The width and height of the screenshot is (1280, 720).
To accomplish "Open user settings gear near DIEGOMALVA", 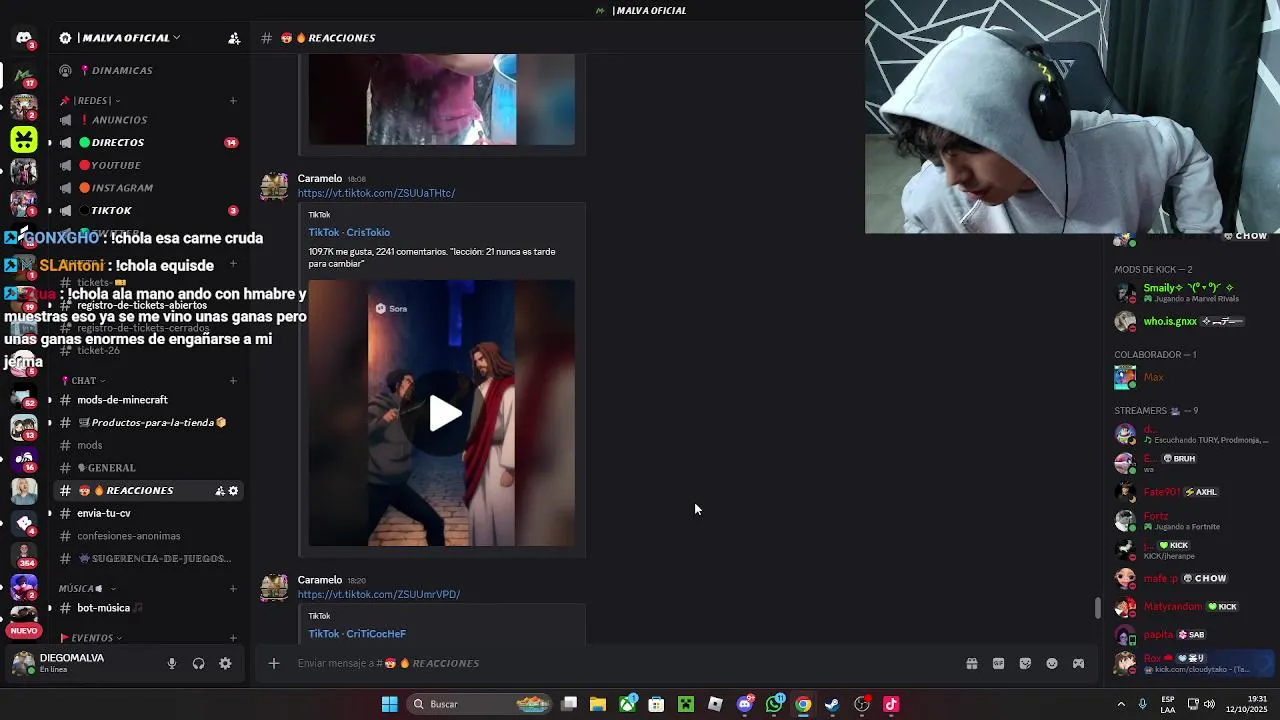I will coord(225,663).
